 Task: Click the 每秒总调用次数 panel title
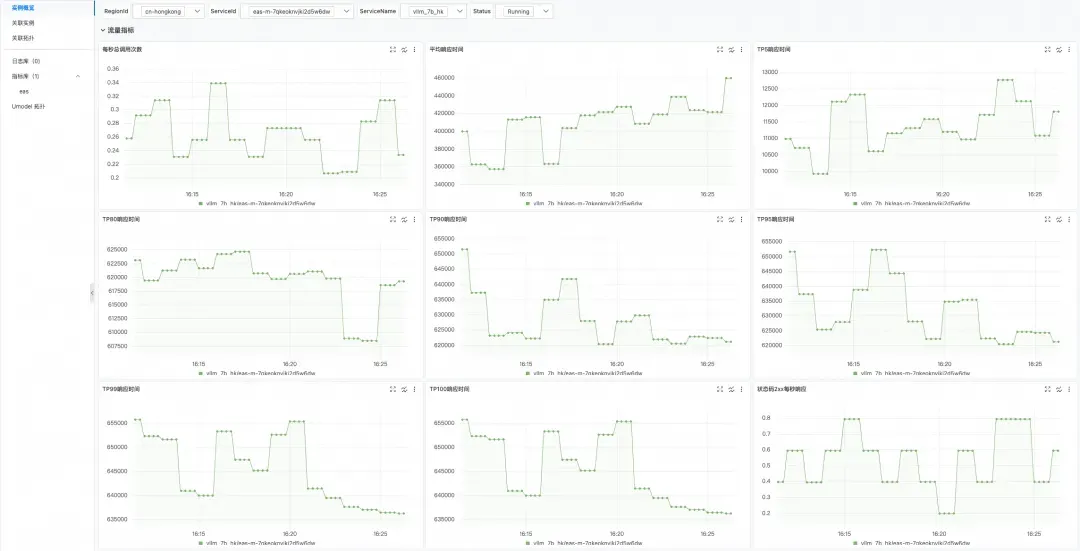coord(122,50)
